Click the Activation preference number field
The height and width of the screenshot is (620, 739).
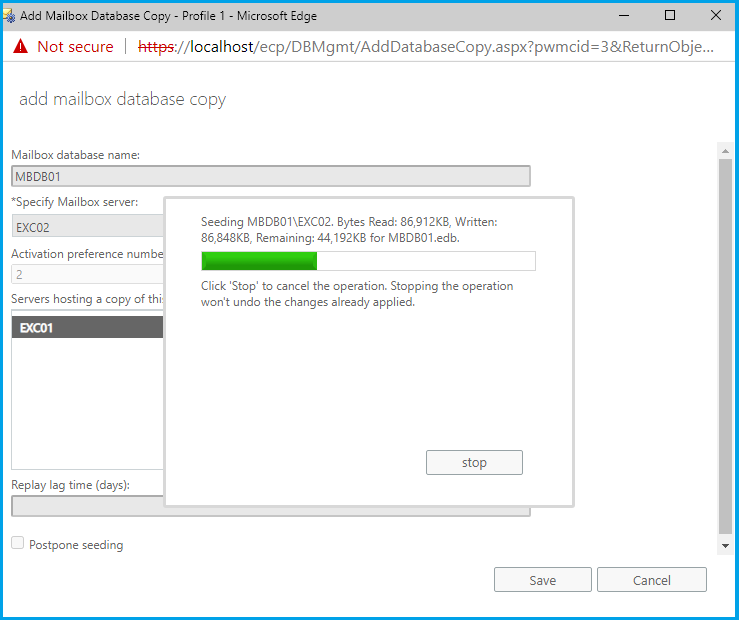coord(87,275)
